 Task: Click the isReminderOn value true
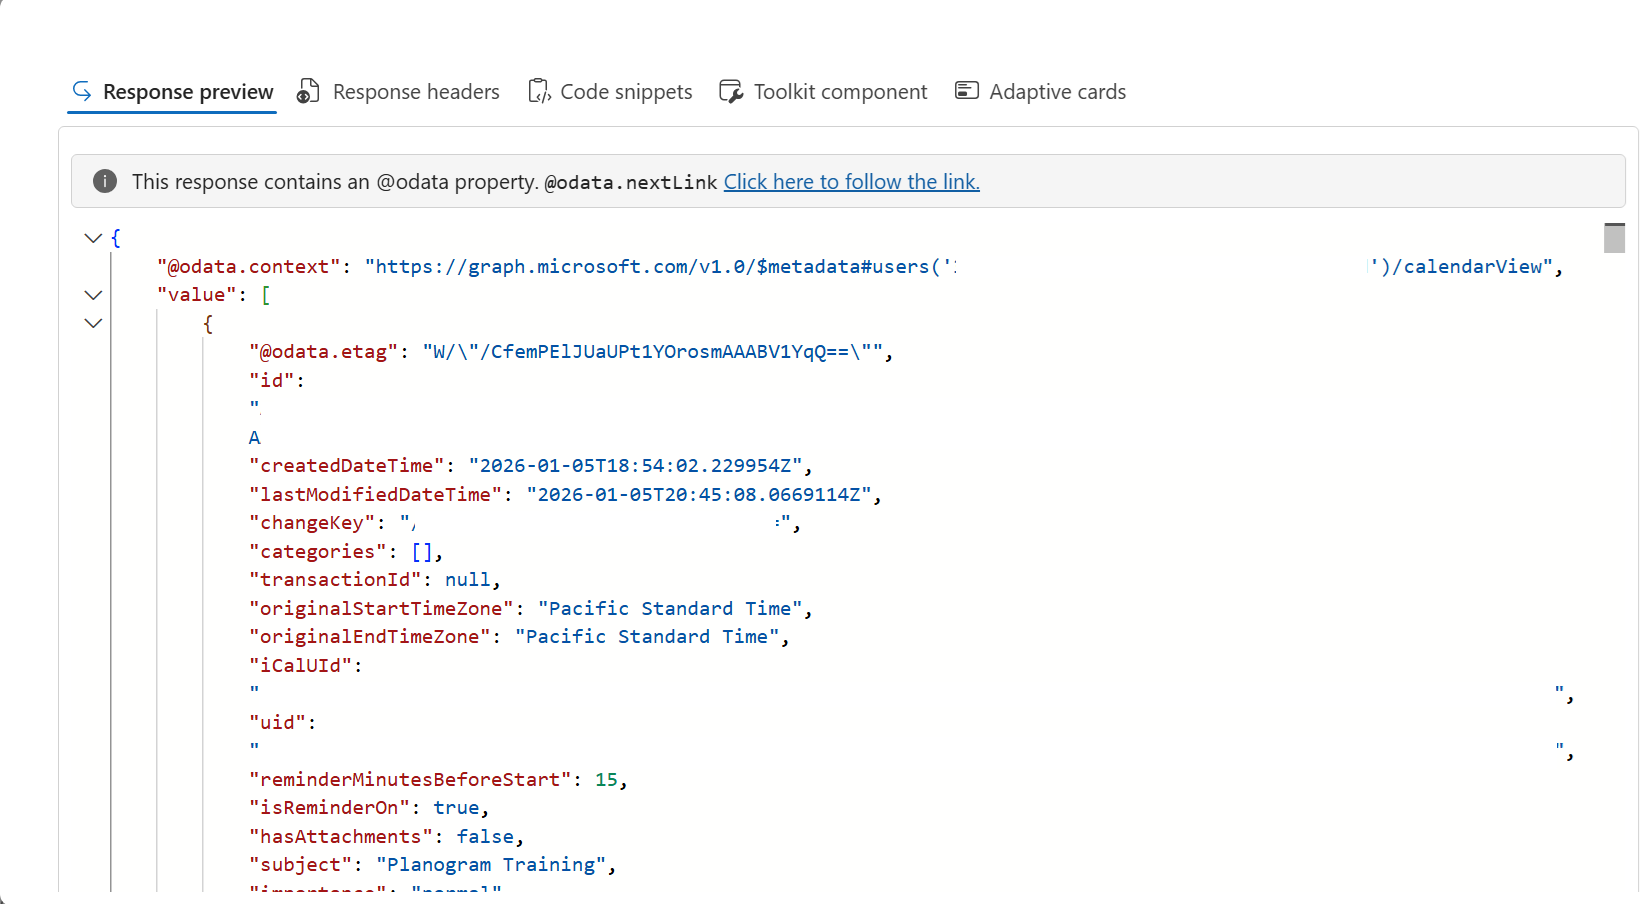pos(456,808)
